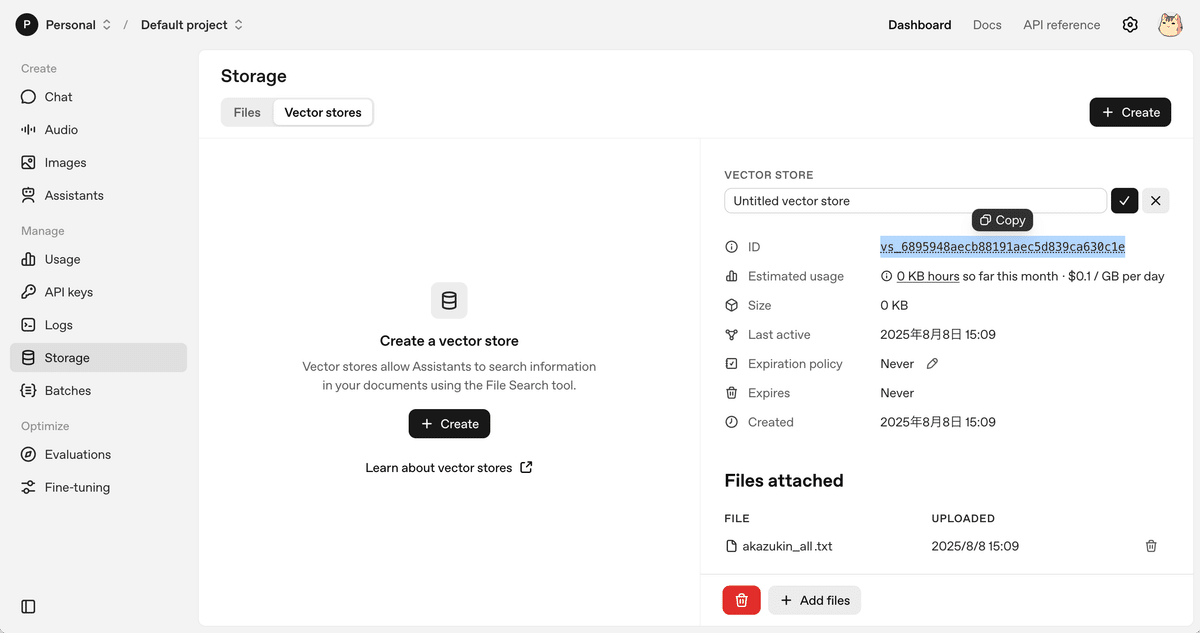
Task: Delete akazukin_all.txt with trash icon
Action: click(1151, 546)
